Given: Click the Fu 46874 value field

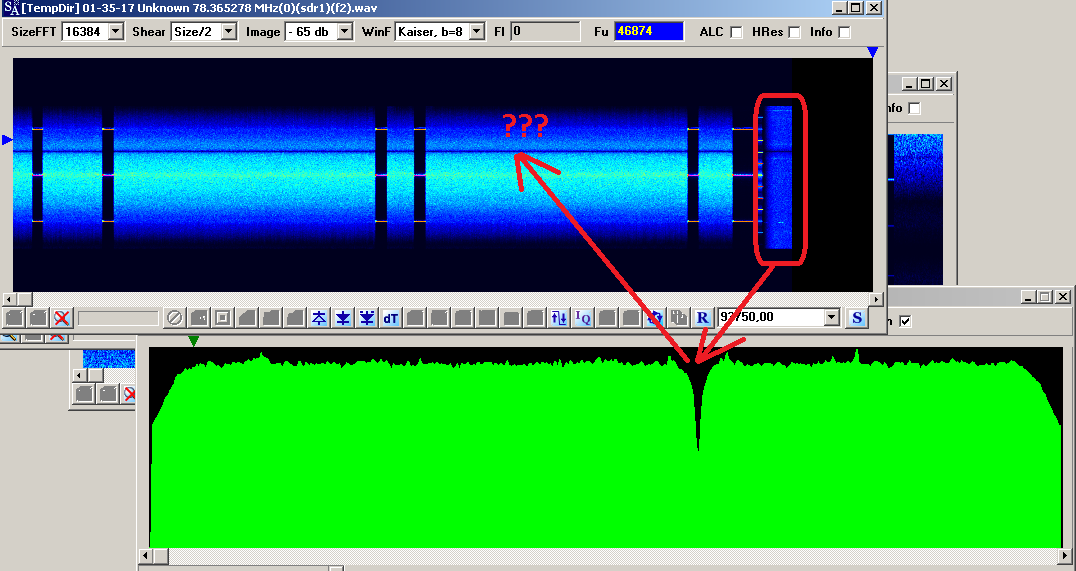Looking at the screenshot, I should [x=648, y=32].
